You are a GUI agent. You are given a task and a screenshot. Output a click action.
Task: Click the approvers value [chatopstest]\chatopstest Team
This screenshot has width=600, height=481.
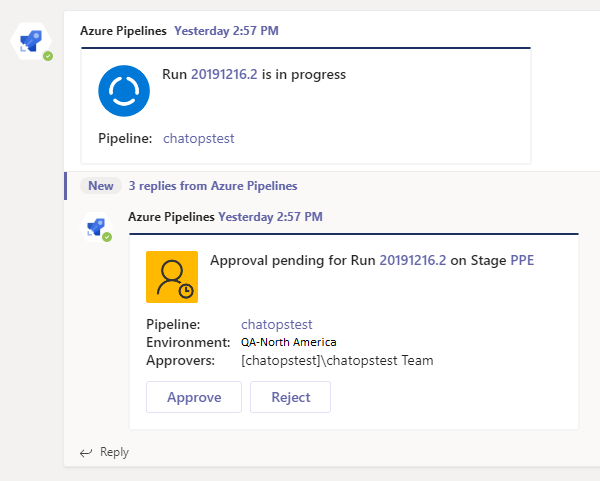tap(337, 360)
